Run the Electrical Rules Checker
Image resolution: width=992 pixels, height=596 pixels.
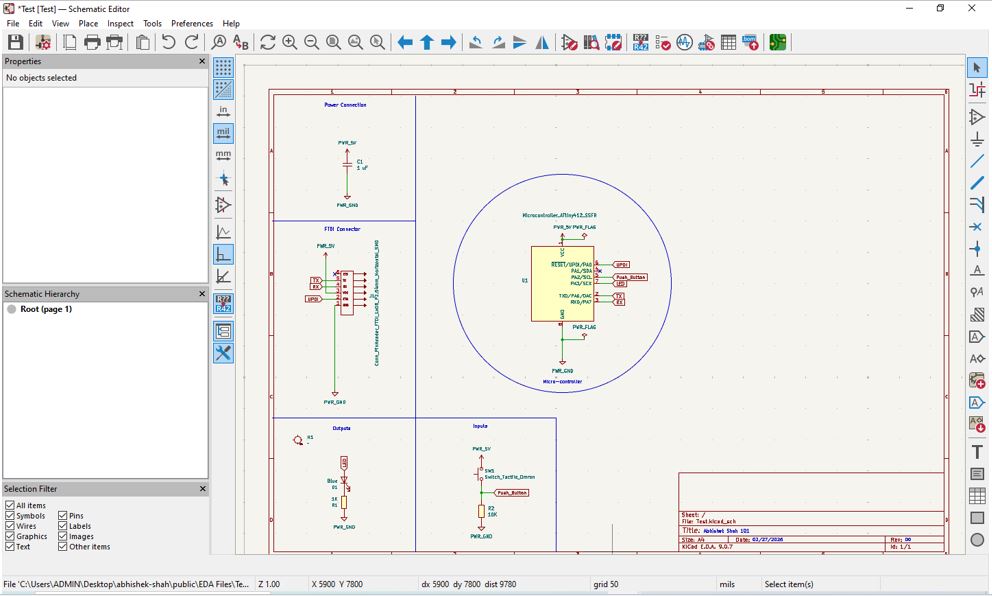click(662, 42)
